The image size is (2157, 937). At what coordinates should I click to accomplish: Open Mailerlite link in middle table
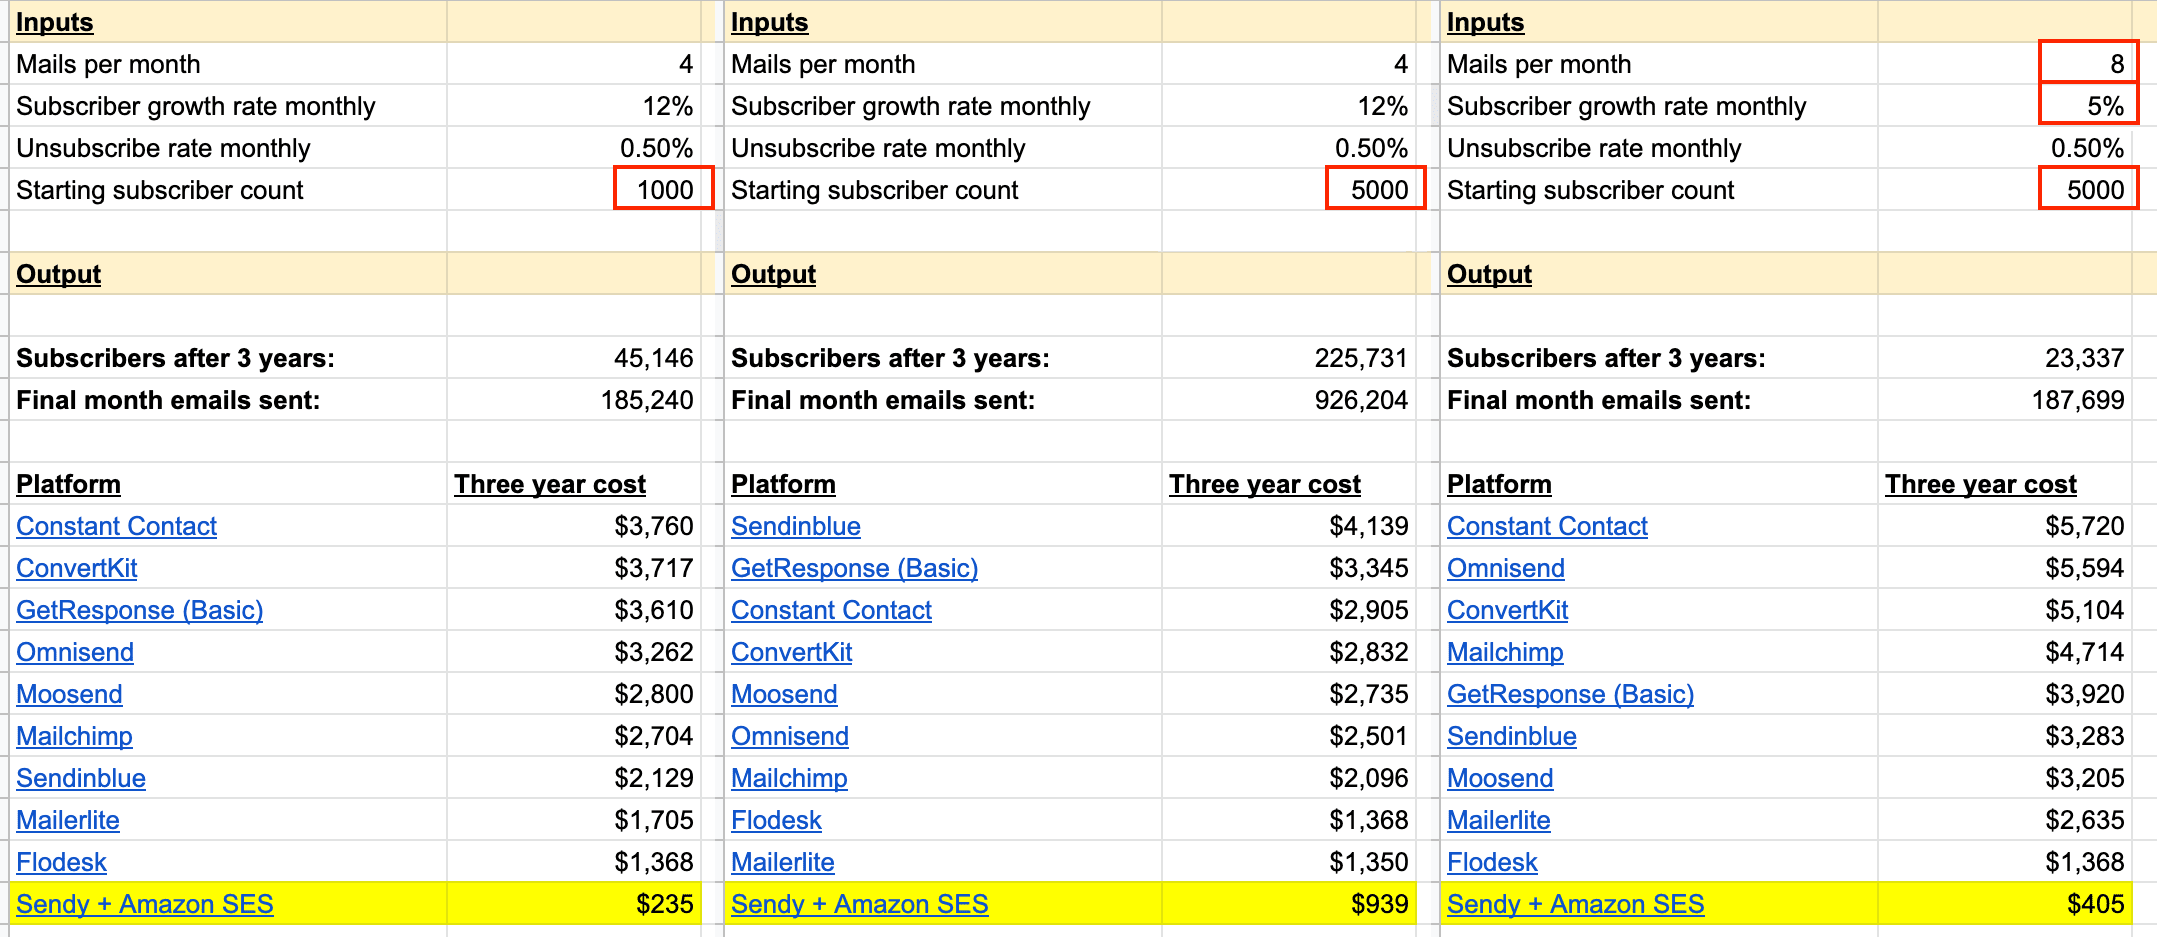coord(783,862)
